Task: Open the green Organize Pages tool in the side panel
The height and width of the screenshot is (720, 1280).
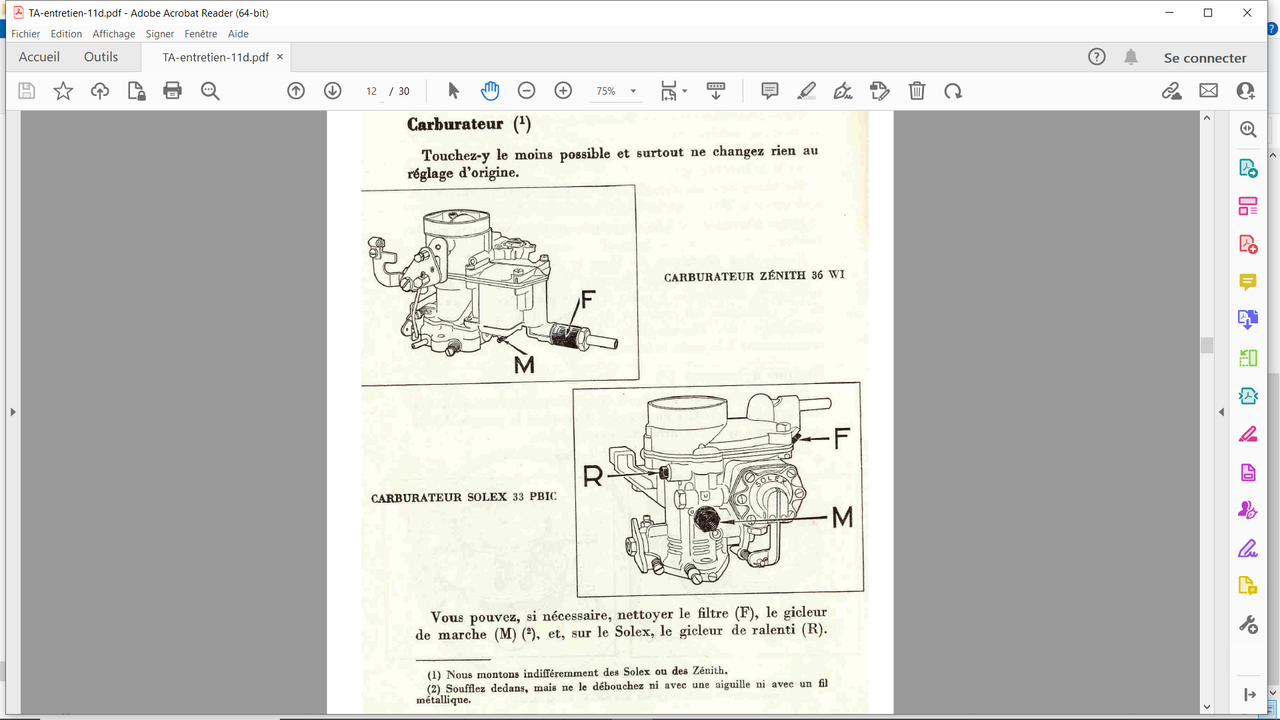Action: tap(1248, 358)
